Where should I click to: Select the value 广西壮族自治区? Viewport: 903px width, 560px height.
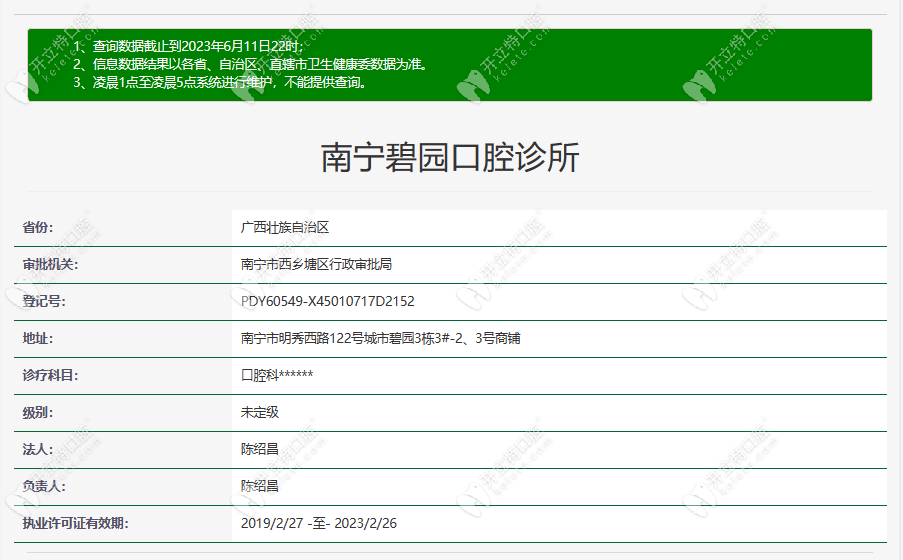pos(284,228)
